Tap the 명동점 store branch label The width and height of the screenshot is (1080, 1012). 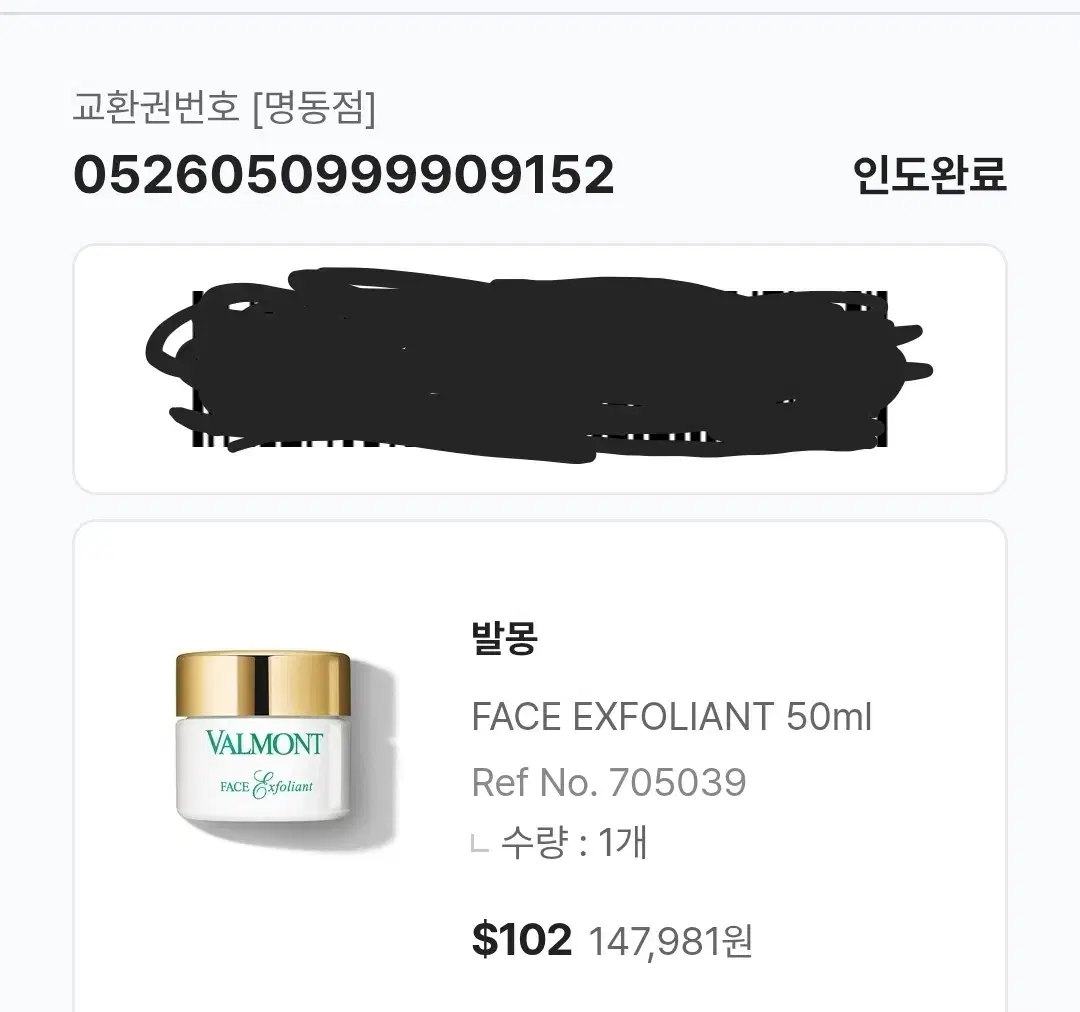[314, 107]
